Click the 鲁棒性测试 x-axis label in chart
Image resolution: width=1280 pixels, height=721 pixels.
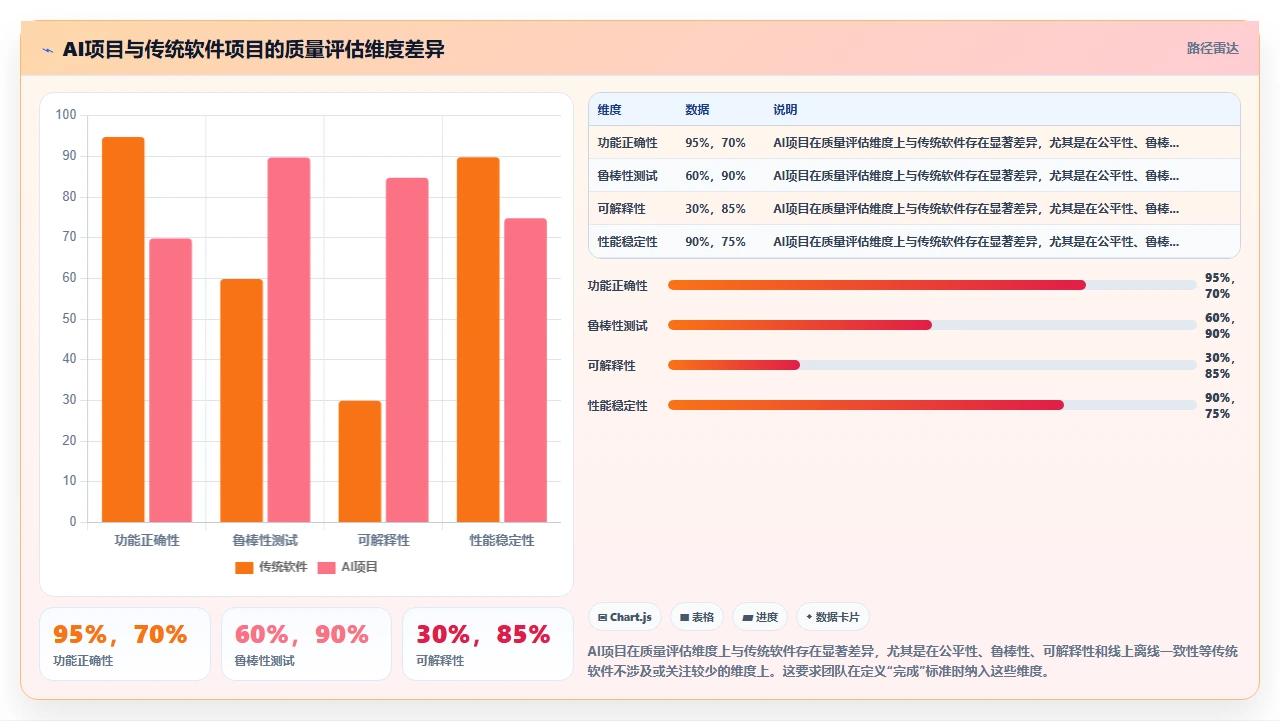pos(265,540)
